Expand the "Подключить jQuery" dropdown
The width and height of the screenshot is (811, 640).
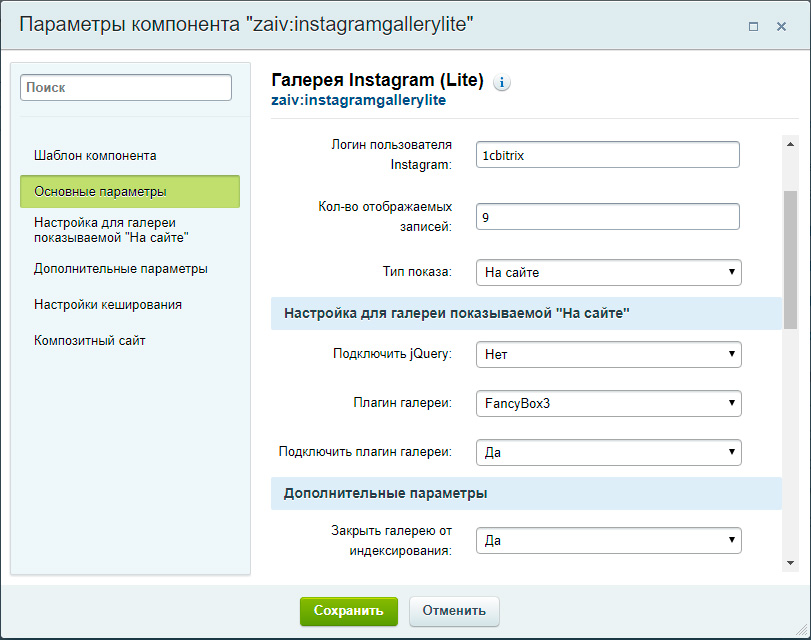pyautogui.click(x=608, y=354)
